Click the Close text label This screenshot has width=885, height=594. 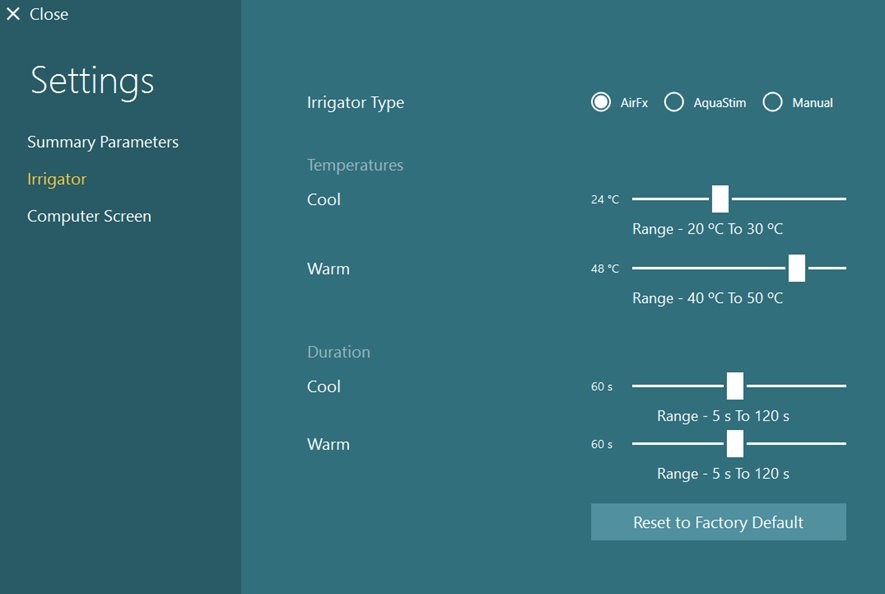pyautogui.click(x=49, y=15)
